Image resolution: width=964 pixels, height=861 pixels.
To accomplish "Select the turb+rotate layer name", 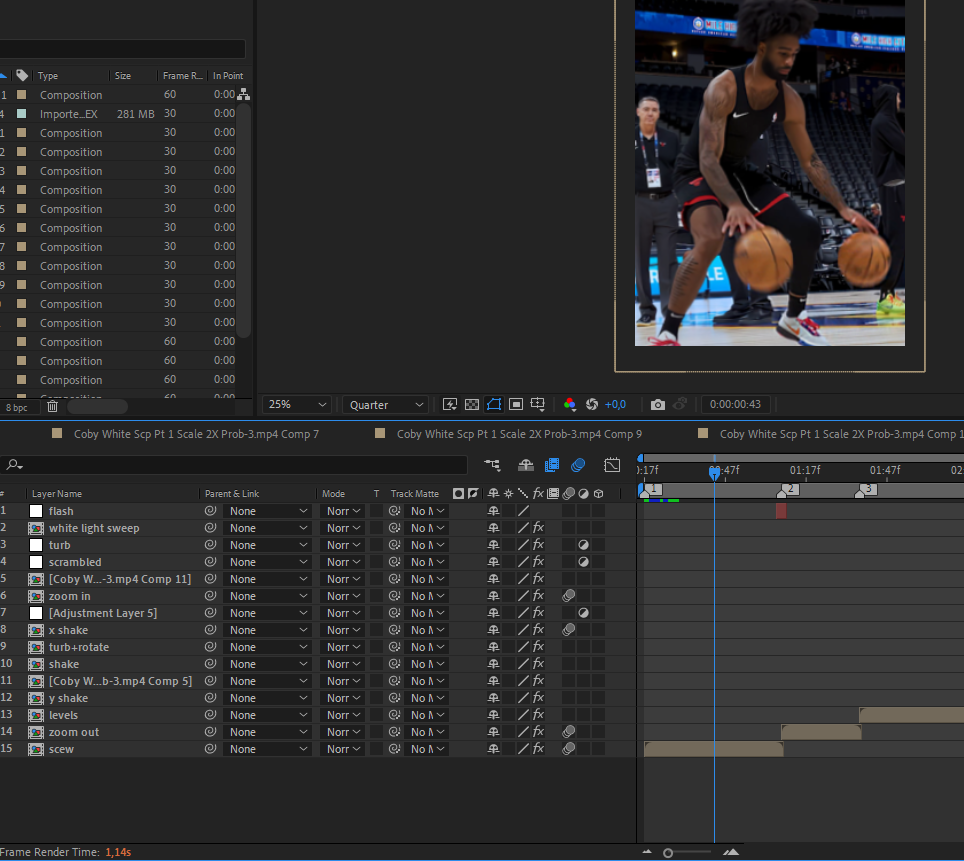I will pos(79,647).
